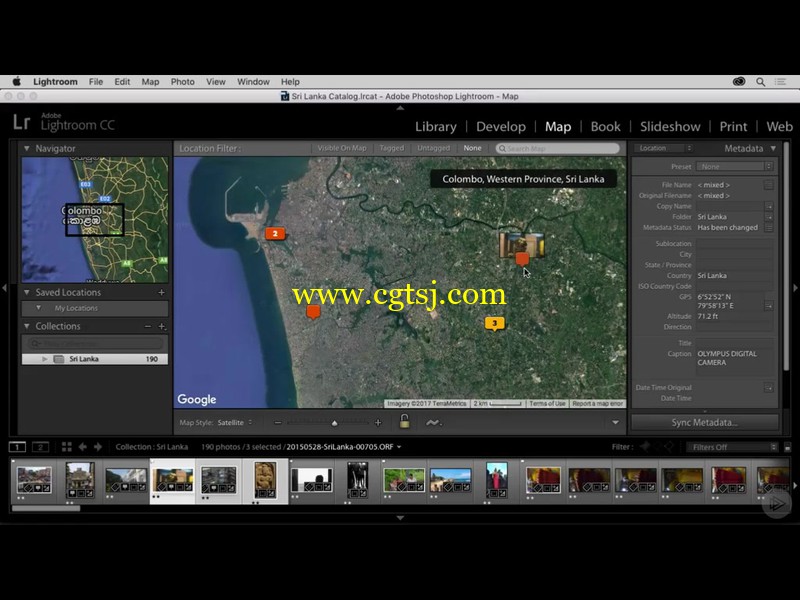
Task: Click the collections search field
Action: (x=95, y=343)
